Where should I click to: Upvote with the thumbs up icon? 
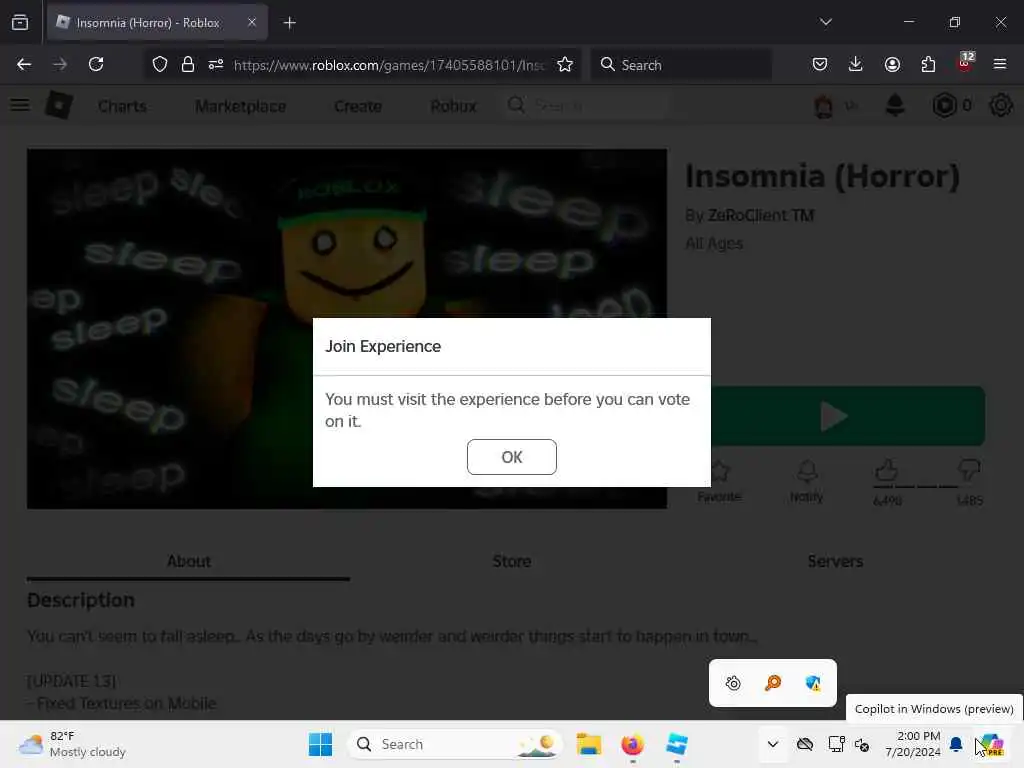tap(886, 470)
